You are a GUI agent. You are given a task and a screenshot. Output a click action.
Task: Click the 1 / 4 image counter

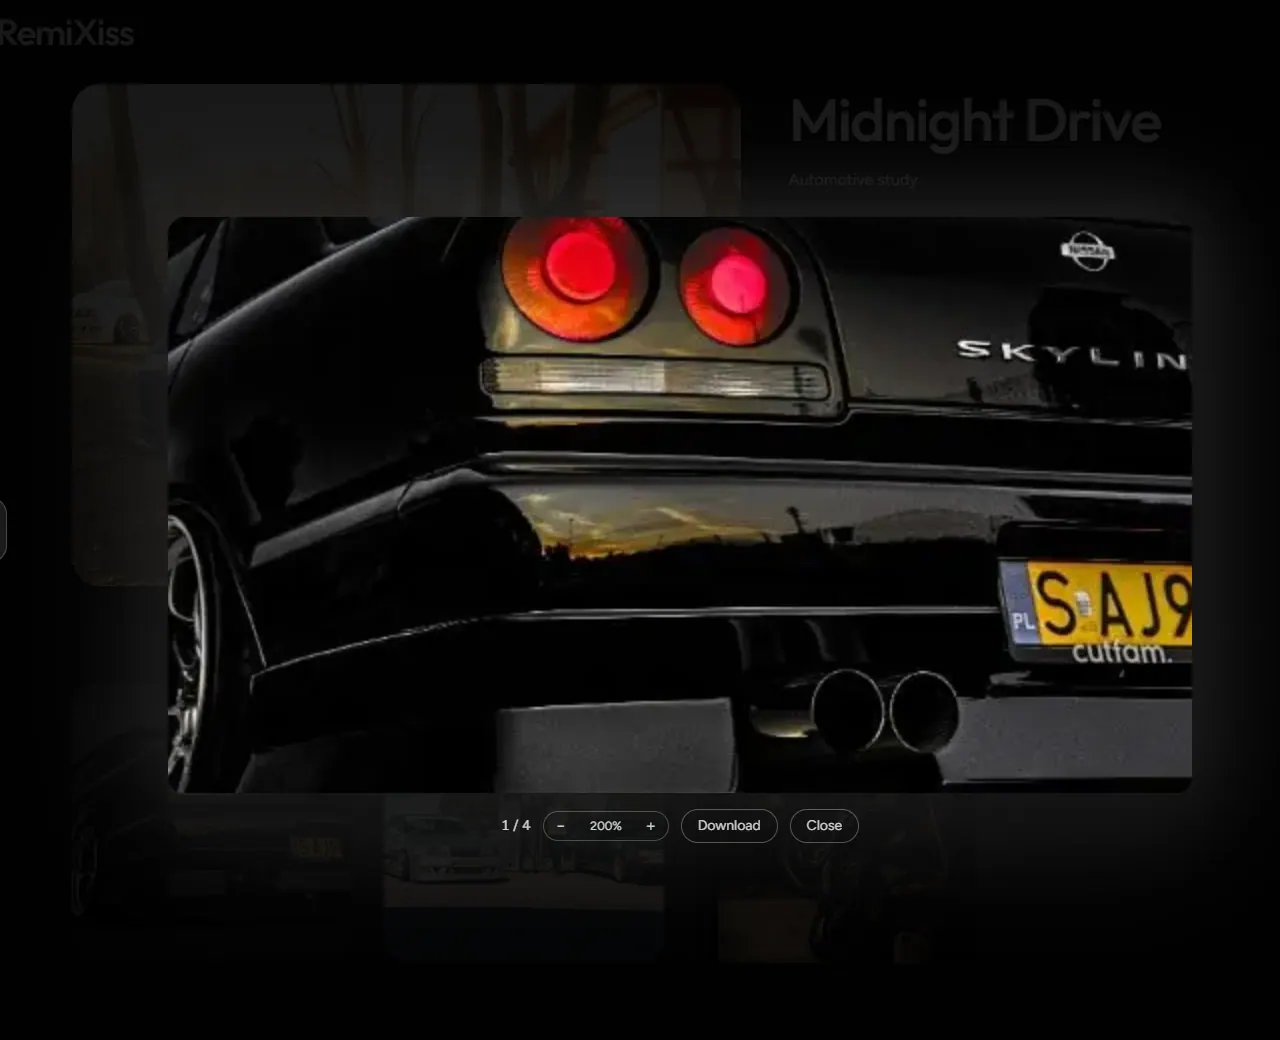pyautogui.click(x=516, y=825)
